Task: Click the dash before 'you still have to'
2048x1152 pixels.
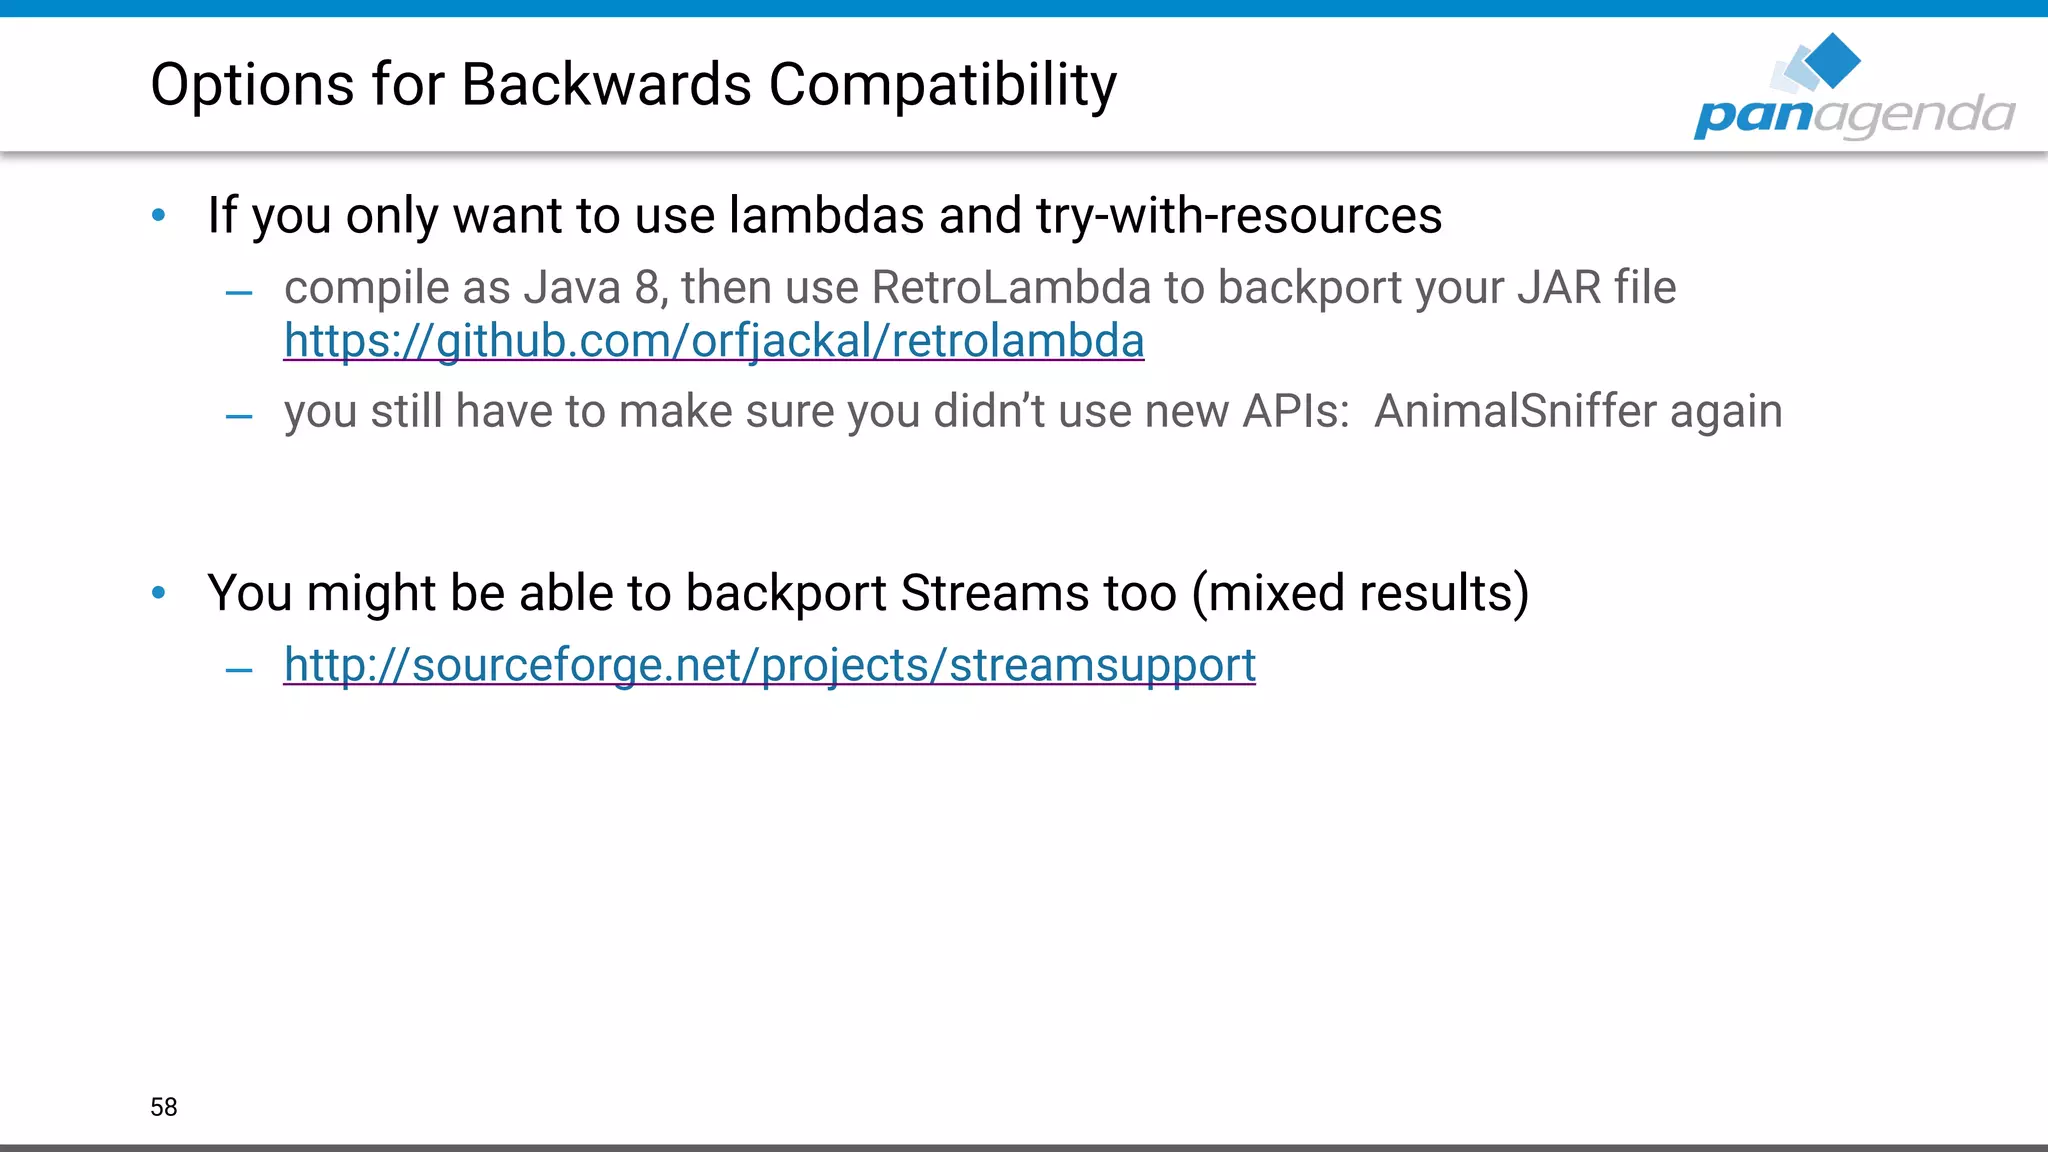Action: (x=239, y=416)
